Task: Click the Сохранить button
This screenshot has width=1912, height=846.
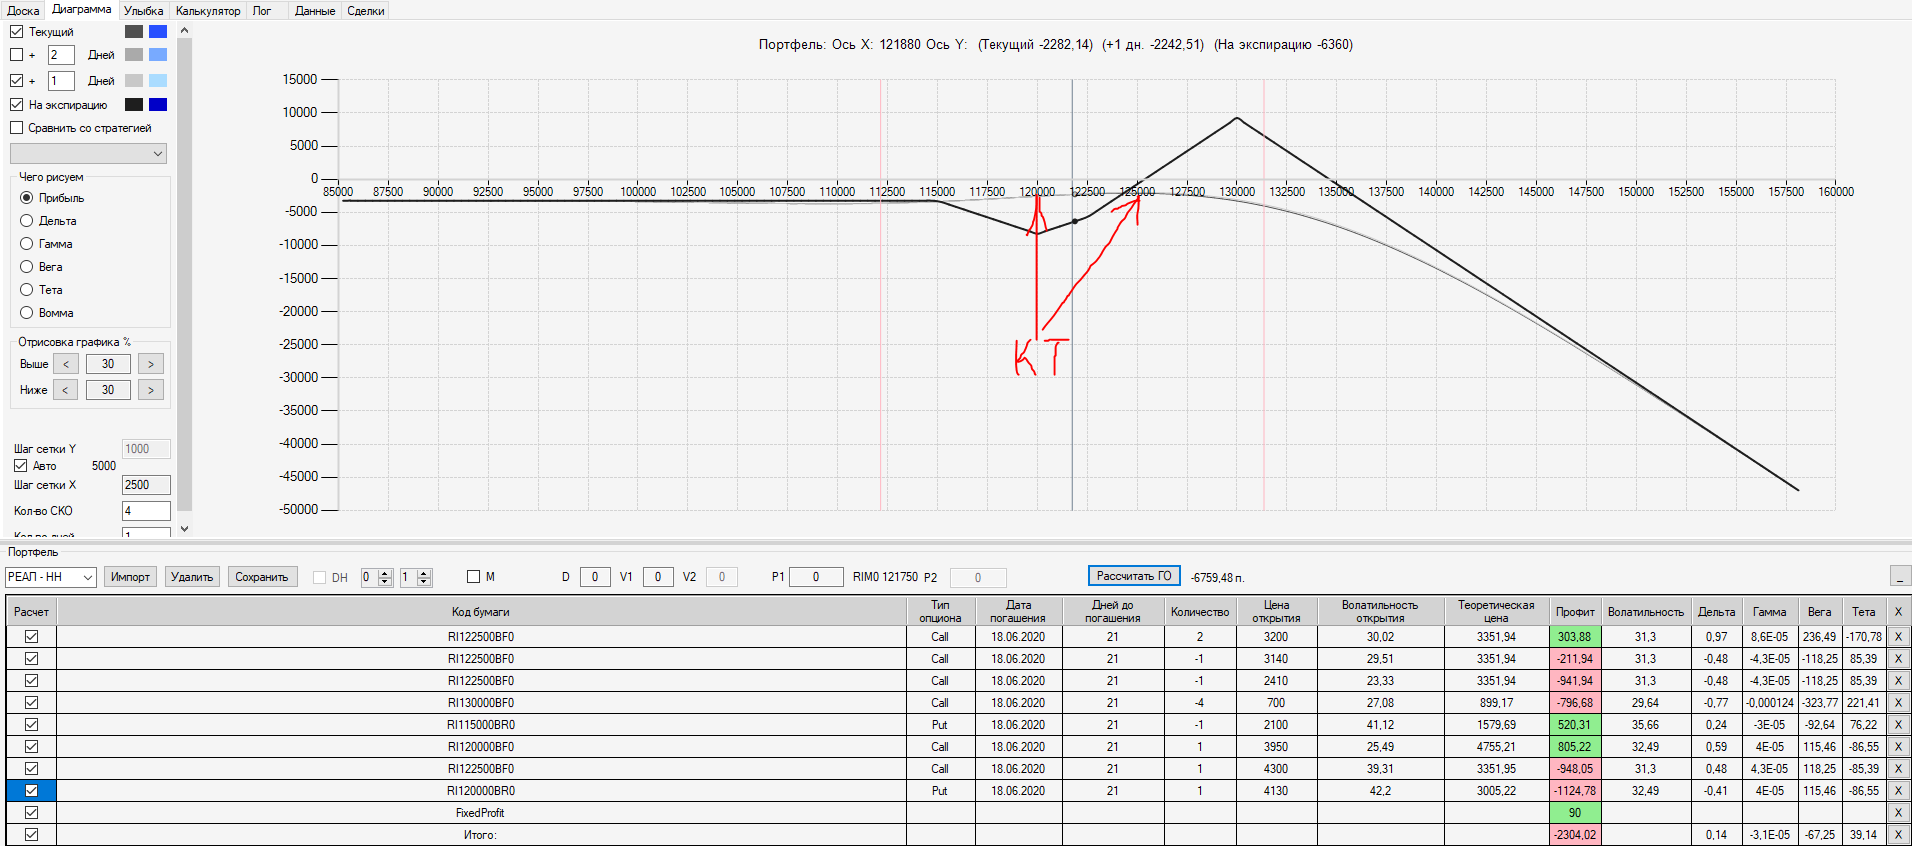Action: click(x=262, y=577)
